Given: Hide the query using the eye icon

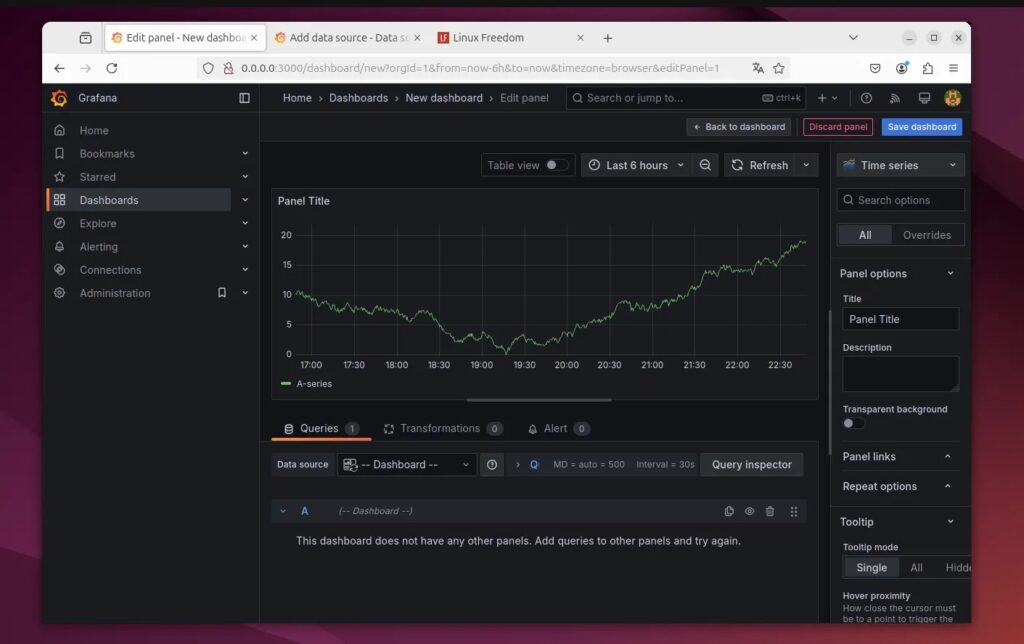Looking at the screenshot, I should [x=749, y=511].
